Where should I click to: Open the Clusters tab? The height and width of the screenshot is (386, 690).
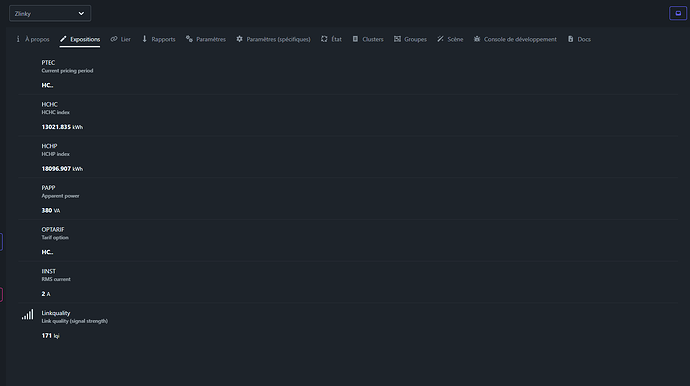(368, 39)
